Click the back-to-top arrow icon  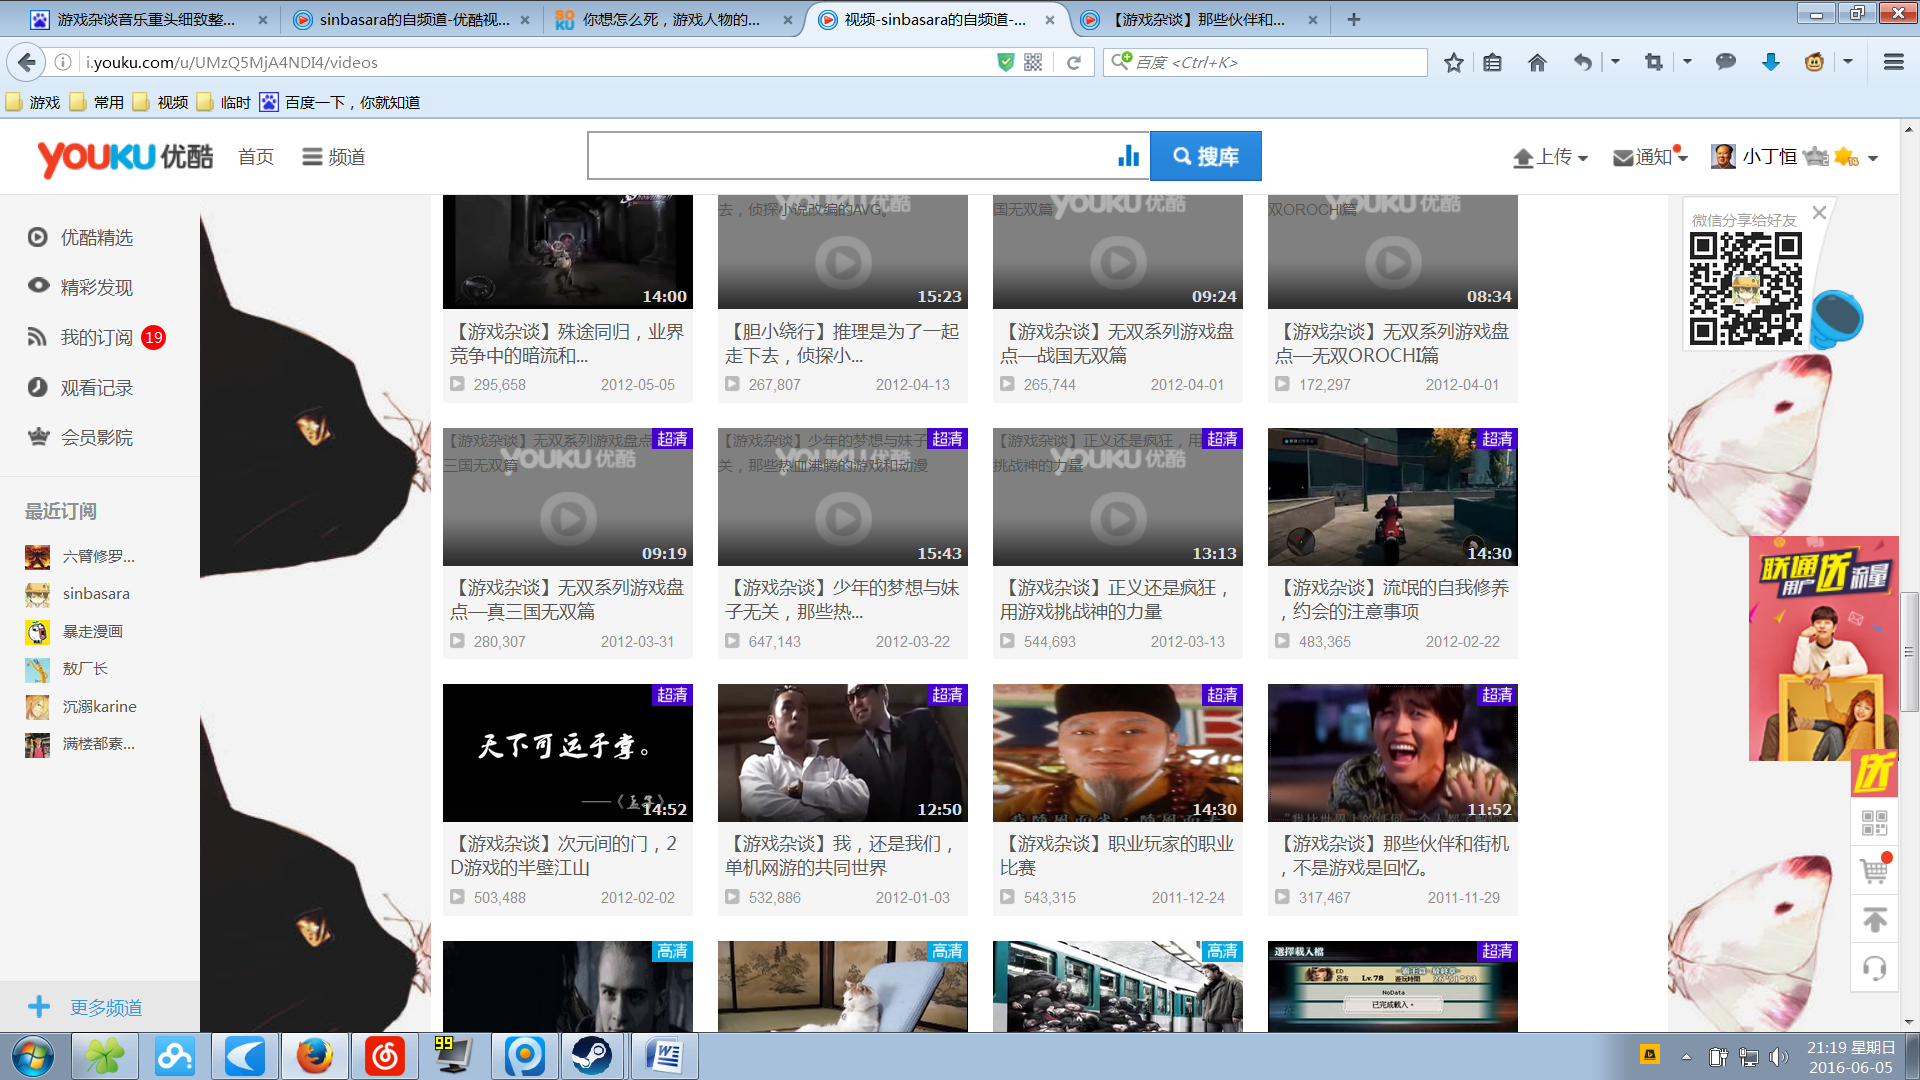click(x=1874, y=920)
